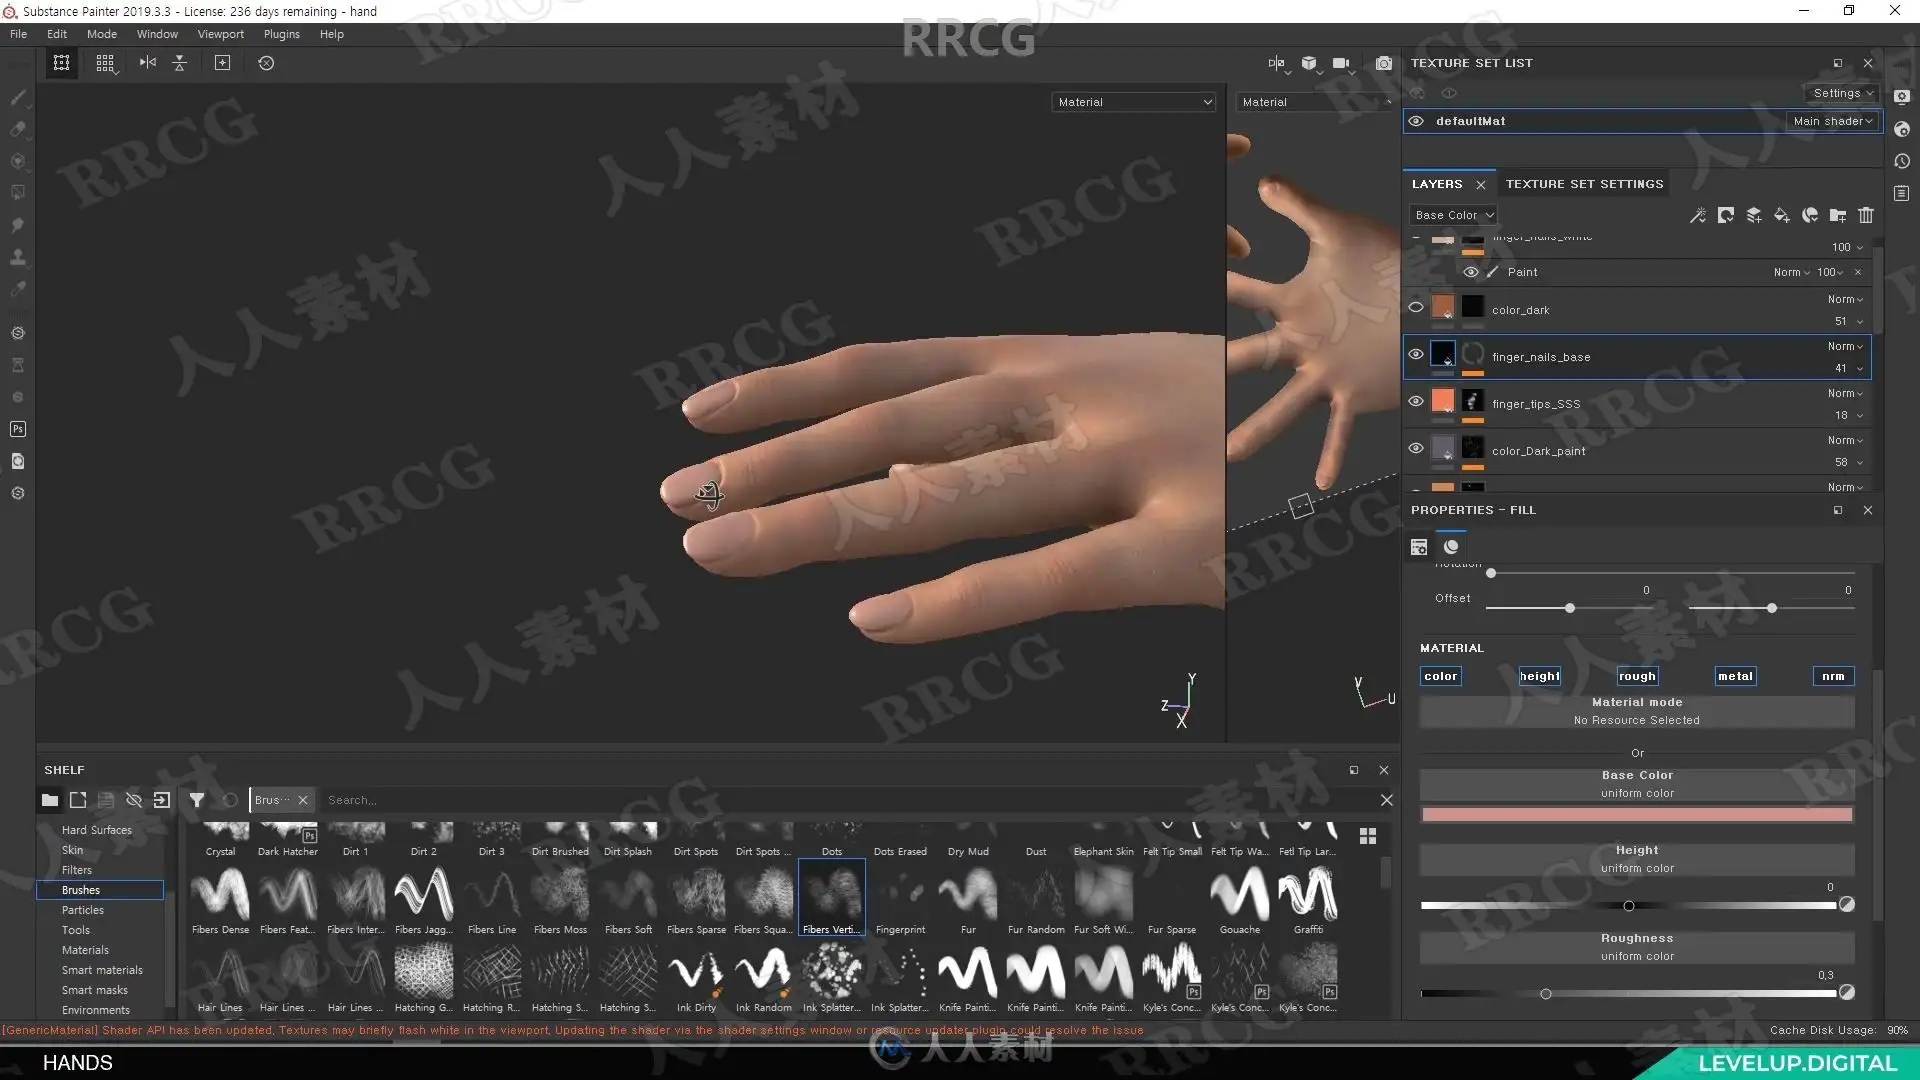Select the Clone stamp tool

[x=17, y=257]
